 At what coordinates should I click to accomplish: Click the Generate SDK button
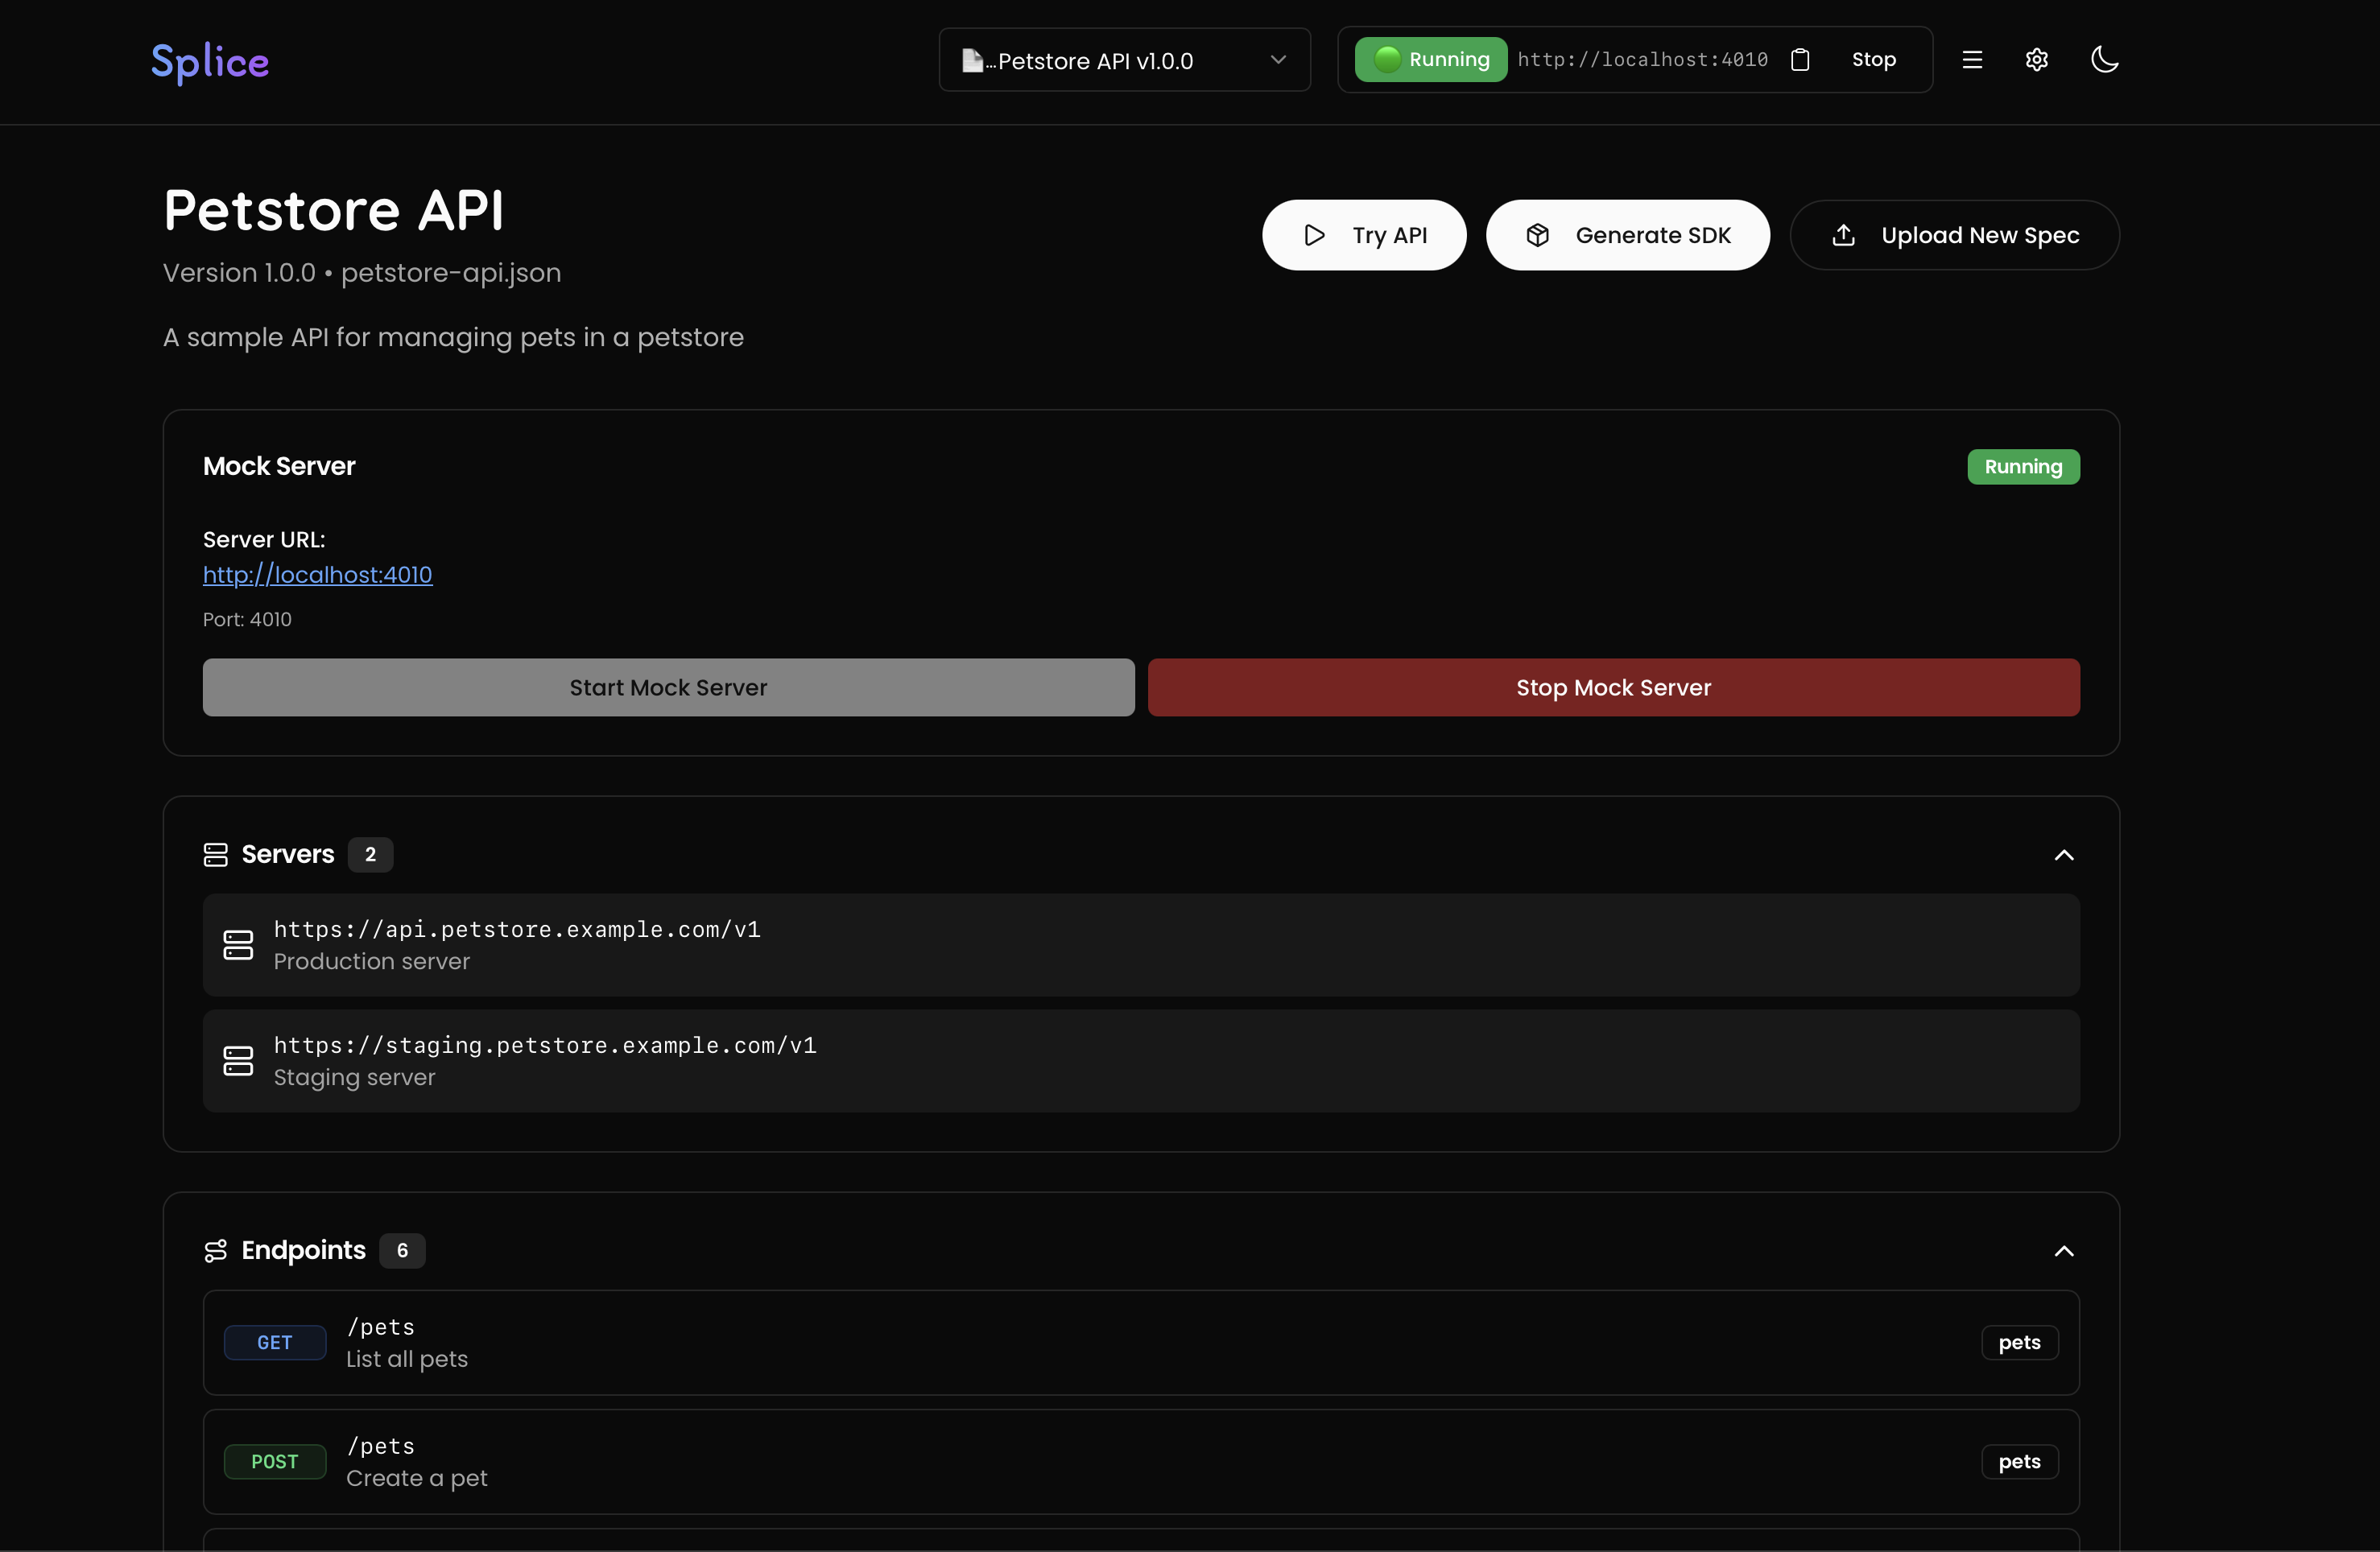pos(1627,235)
